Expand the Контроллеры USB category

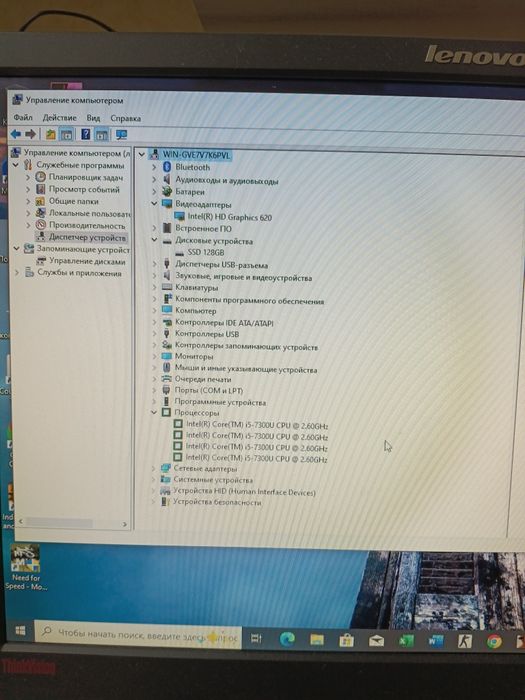click(154, 333)
